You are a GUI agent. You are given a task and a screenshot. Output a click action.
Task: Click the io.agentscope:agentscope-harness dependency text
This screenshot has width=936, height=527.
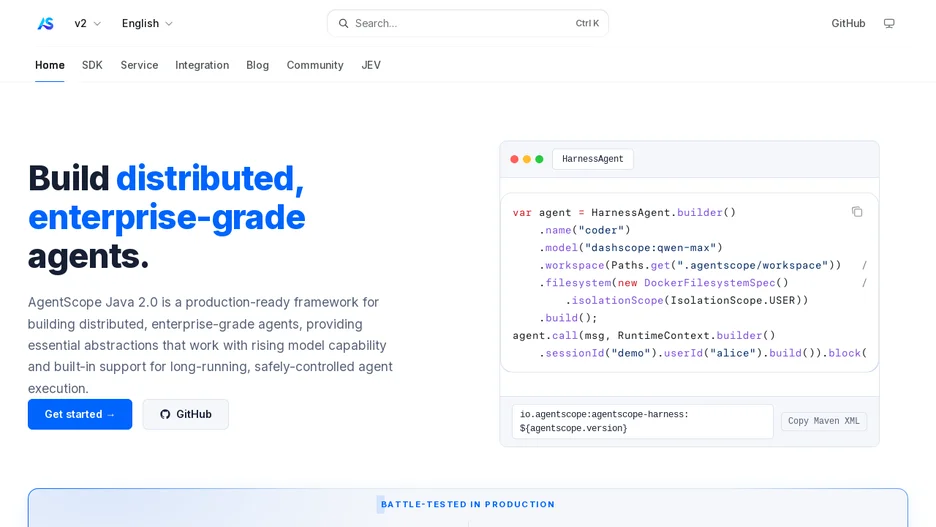pyautogui.click(x=642, y=421)
